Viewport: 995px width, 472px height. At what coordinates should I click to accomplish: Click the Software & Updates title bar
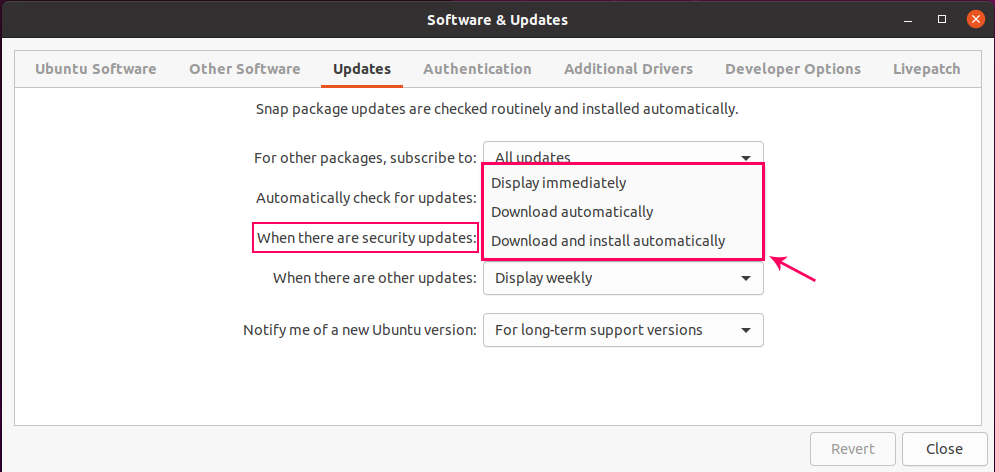497,19
